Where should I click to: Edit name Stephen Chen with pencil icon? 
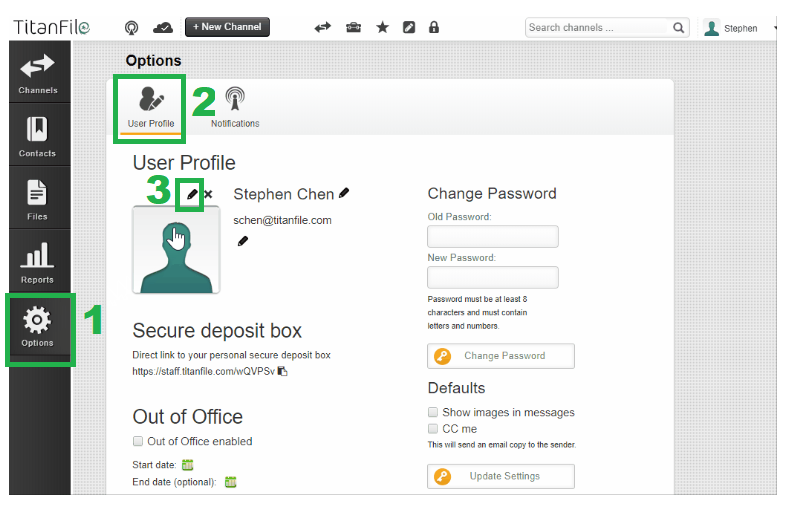click(x=344, y=193)
